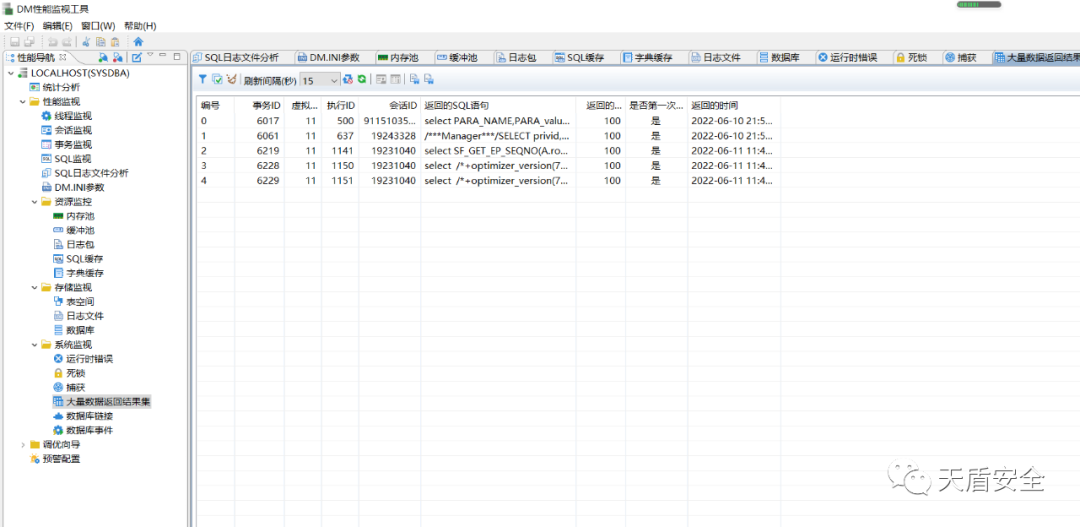Click the blue filter funnel icon

click(202, 79)
